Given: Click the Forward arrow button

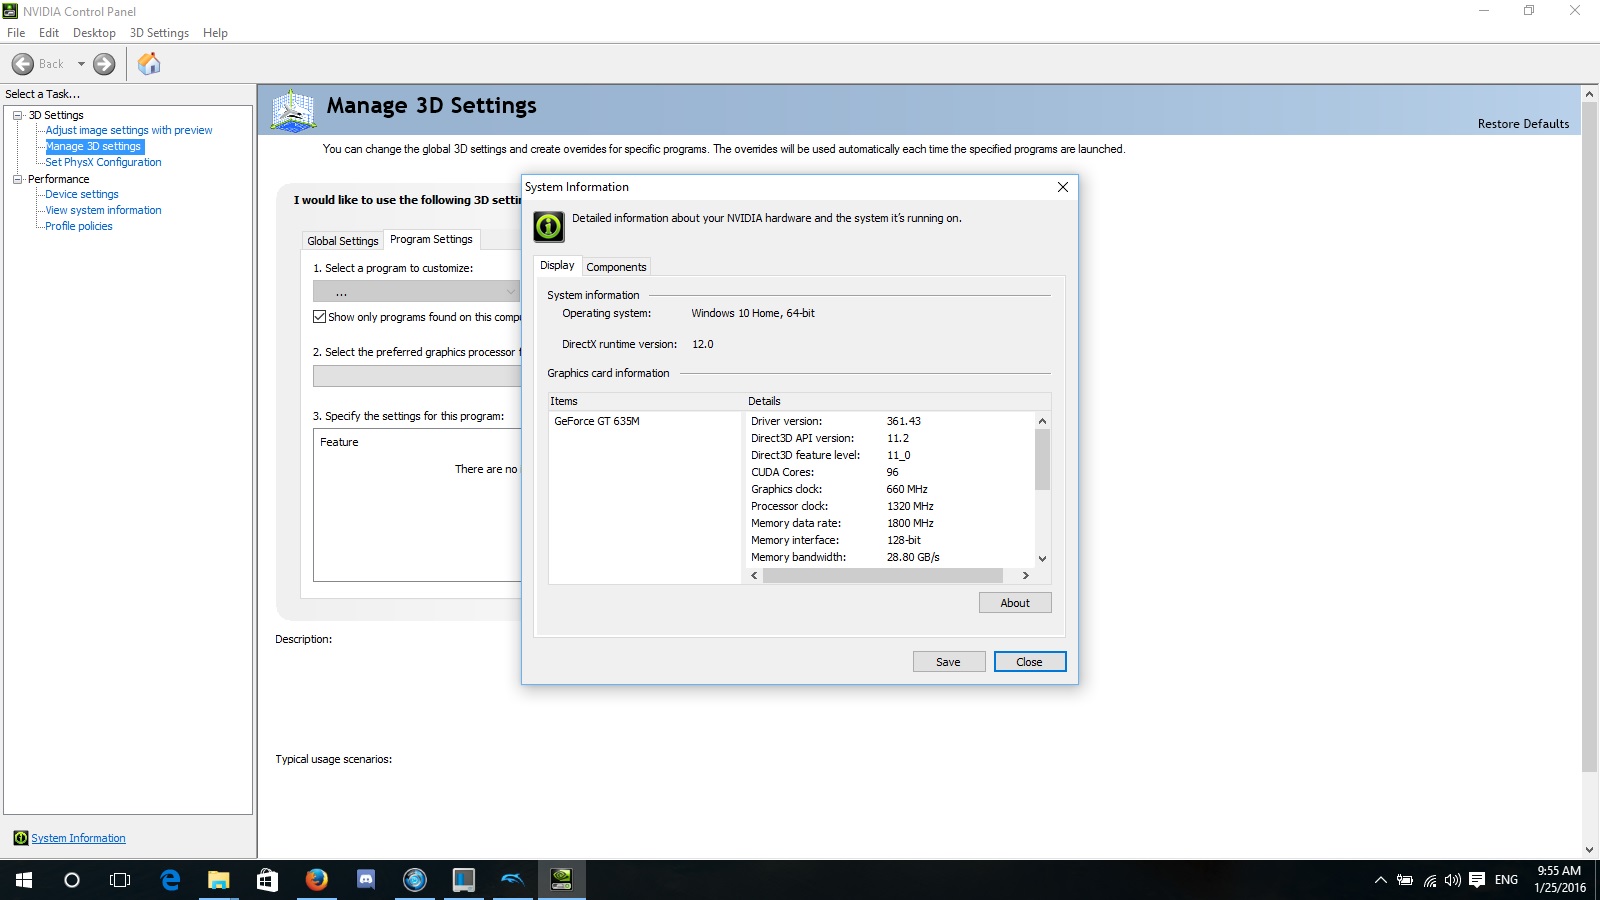Looking at the screenshot, I should coord(104,64).
